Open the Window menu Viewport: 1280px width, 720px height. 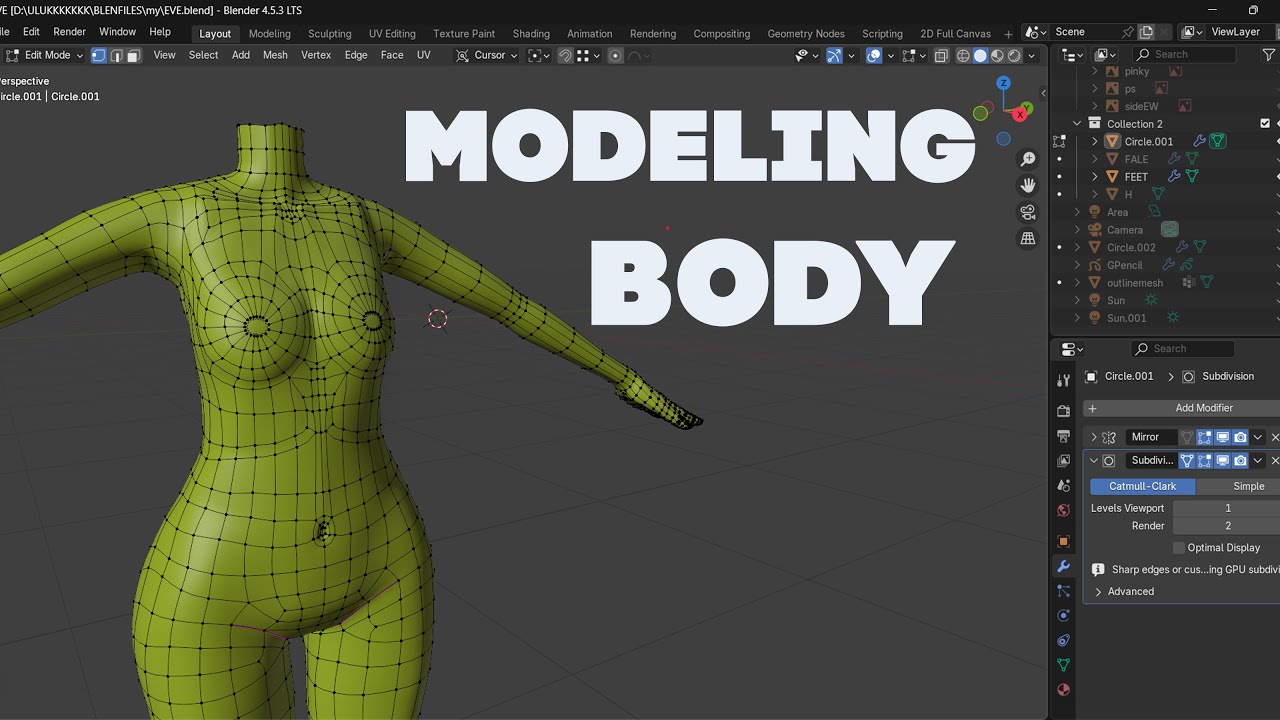coord(117,32)
